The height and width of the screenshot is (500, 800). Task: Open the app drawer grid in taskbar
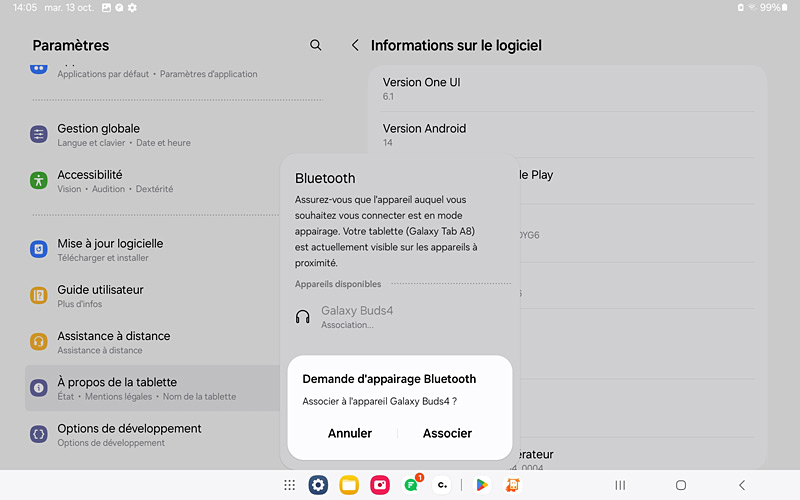tap(289, 485)
